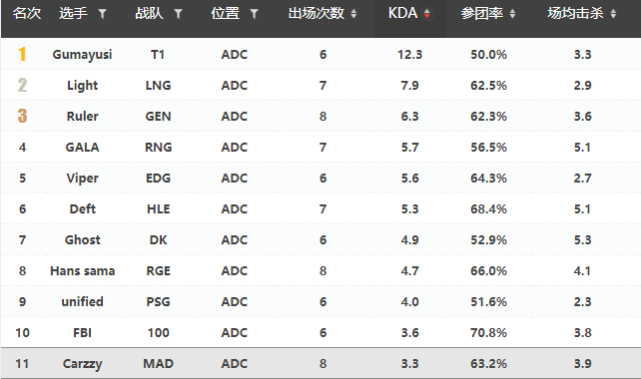Open the filter icon next to 选手
This screenshot has height=379, width=641.
tap(102, 14)
